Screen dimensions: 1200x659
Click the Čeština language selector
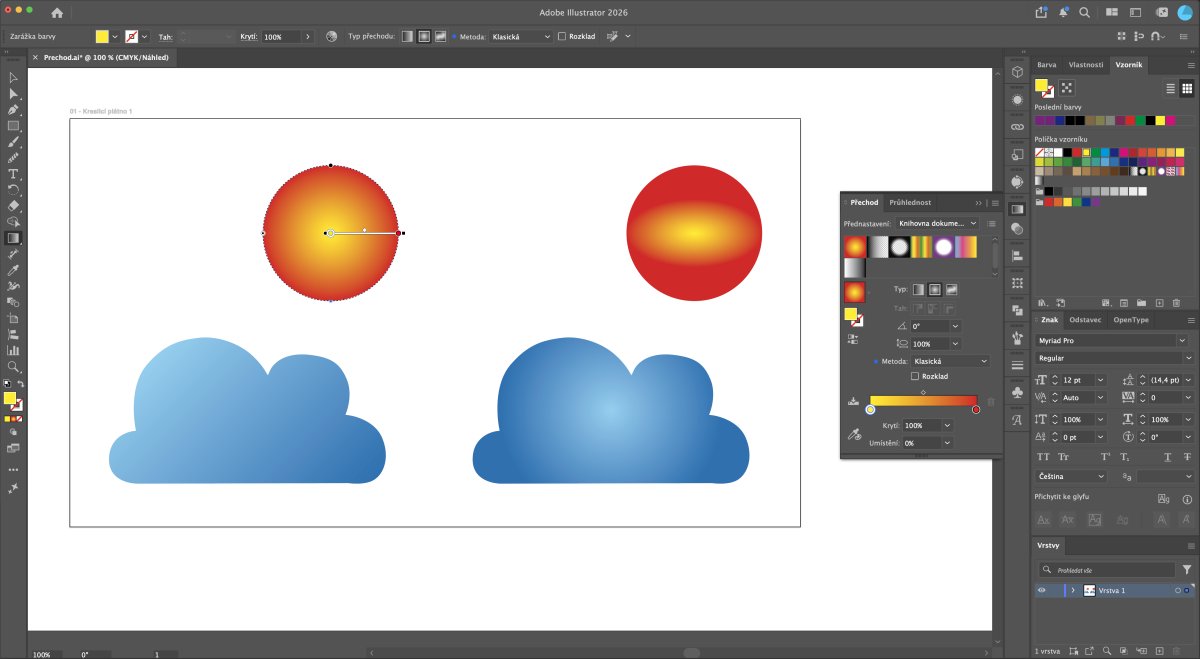pos(1071,476)
